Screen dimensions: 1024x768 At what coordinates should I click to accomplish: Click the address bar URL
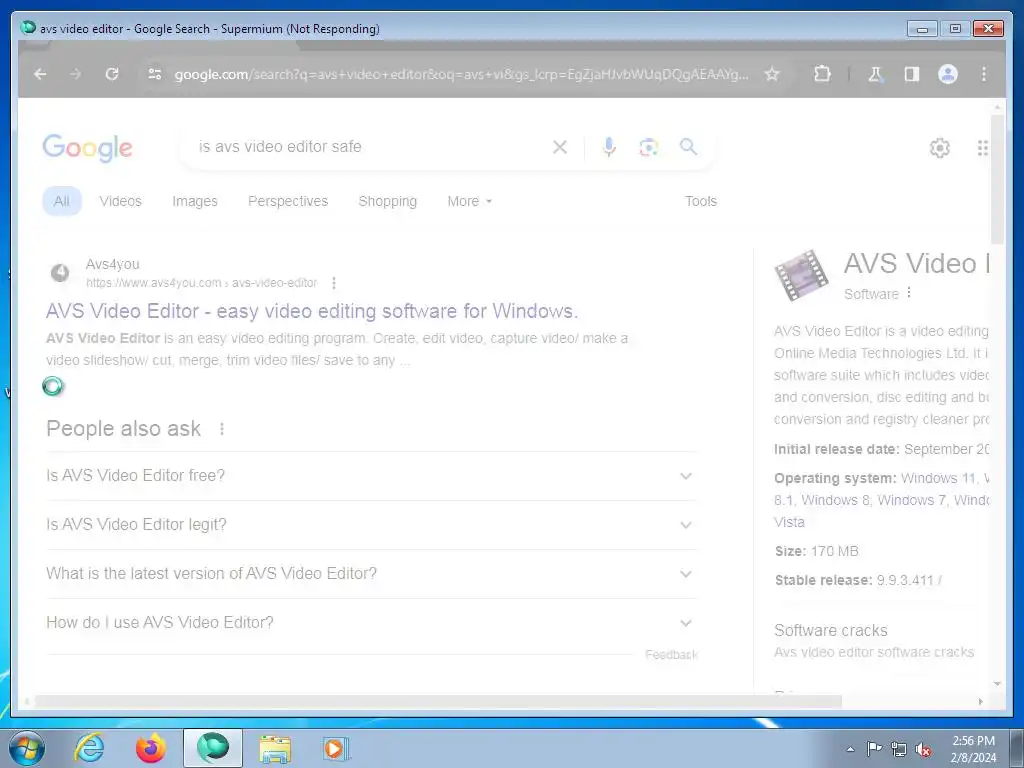pyautogui.click(x=461, y=74)
